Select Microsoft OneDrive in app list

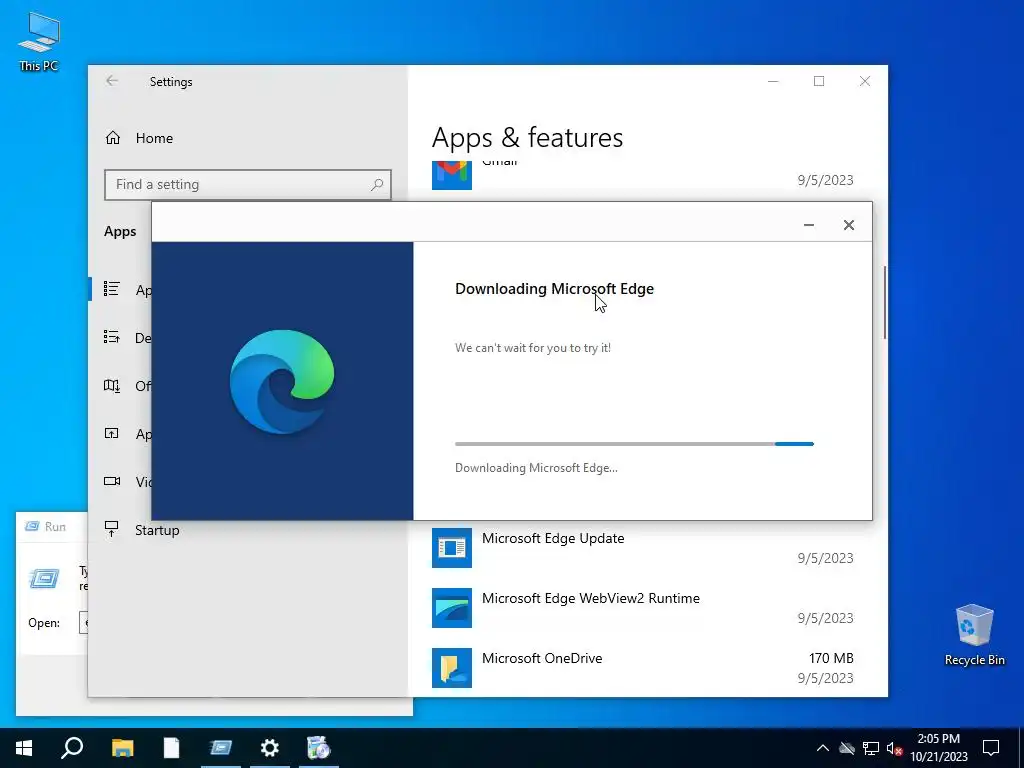643,668
